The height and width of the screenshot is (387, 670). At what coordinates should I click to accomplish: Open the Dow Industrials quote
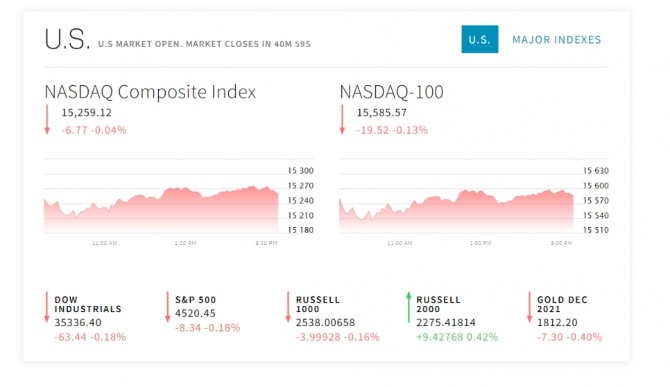click(88, 304)
